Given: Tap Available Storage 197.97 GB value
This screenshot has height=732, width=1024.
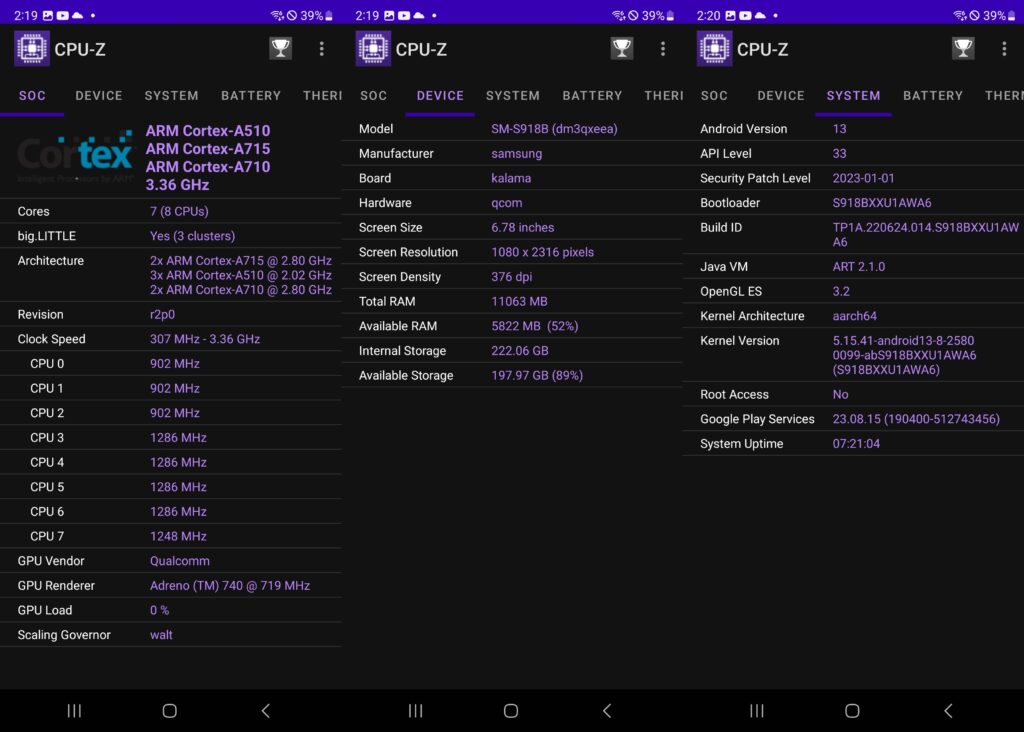Looking at the screenshot, I should 537,376.
